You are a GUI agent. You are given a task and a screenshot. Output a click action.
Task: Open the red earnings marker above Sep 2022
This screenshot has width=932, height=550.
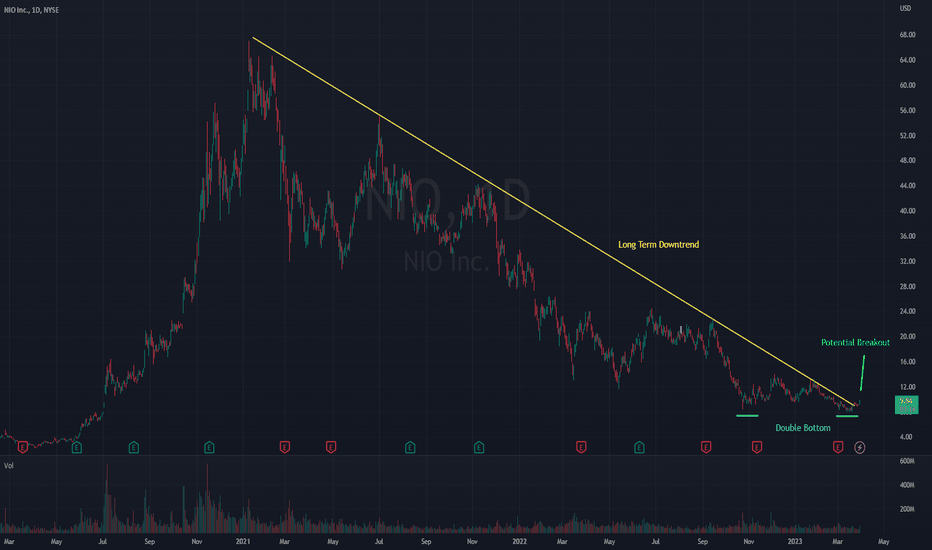coord(706,447)
